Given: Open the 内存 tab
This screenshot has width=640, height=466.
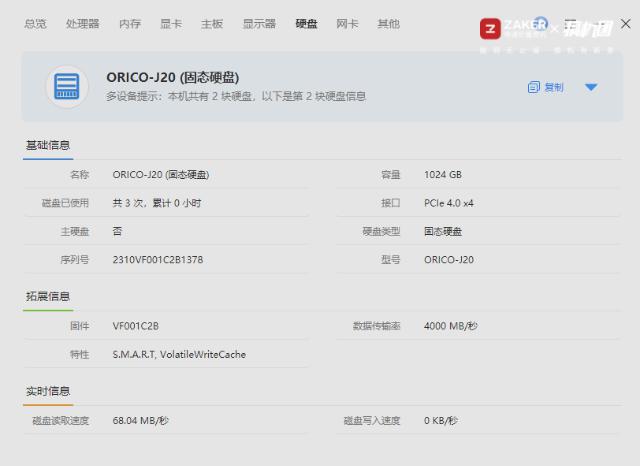Looking at the screenshot, I should tap(130, 24).
